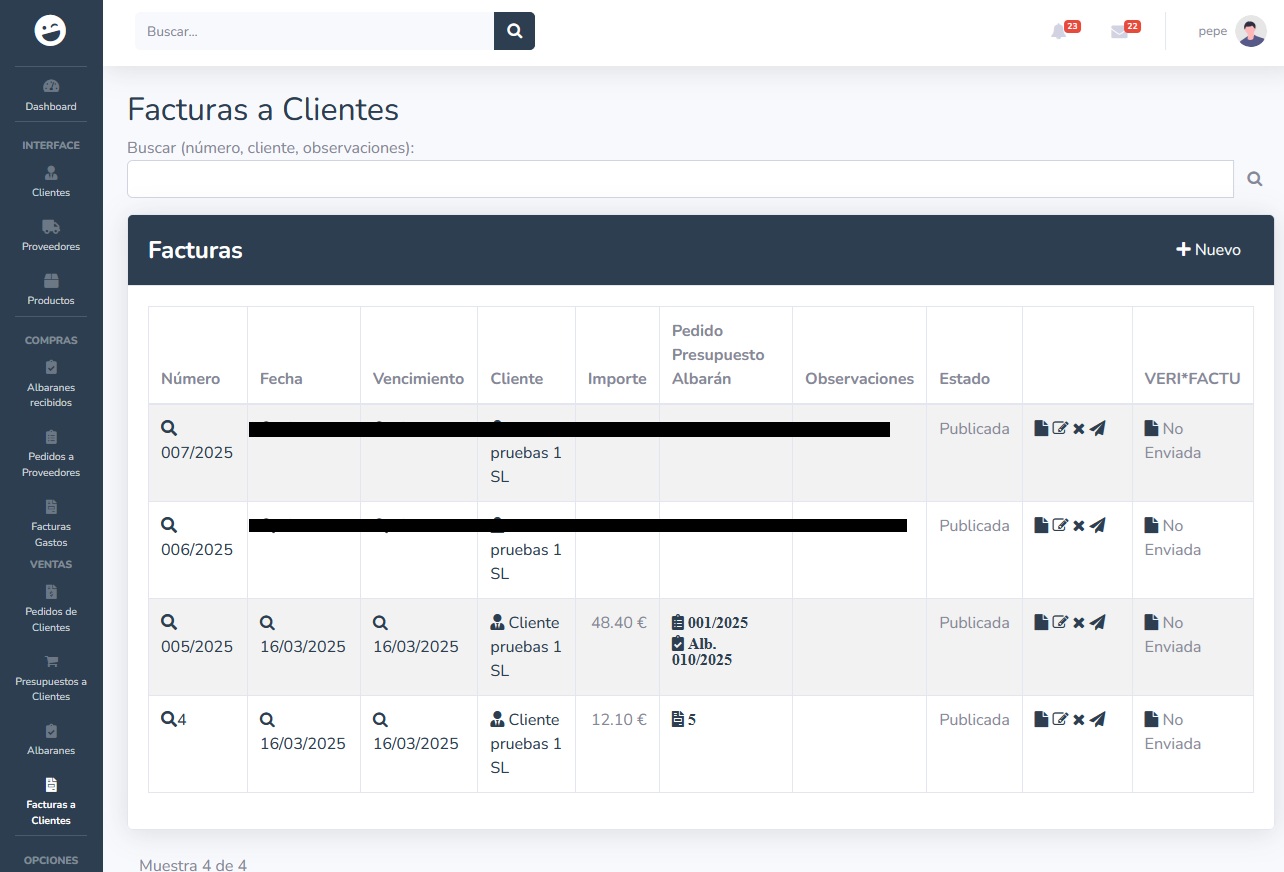
Task: Focus the invoice search field (número, cliente, observaciones)
Action: coord(680,179)
